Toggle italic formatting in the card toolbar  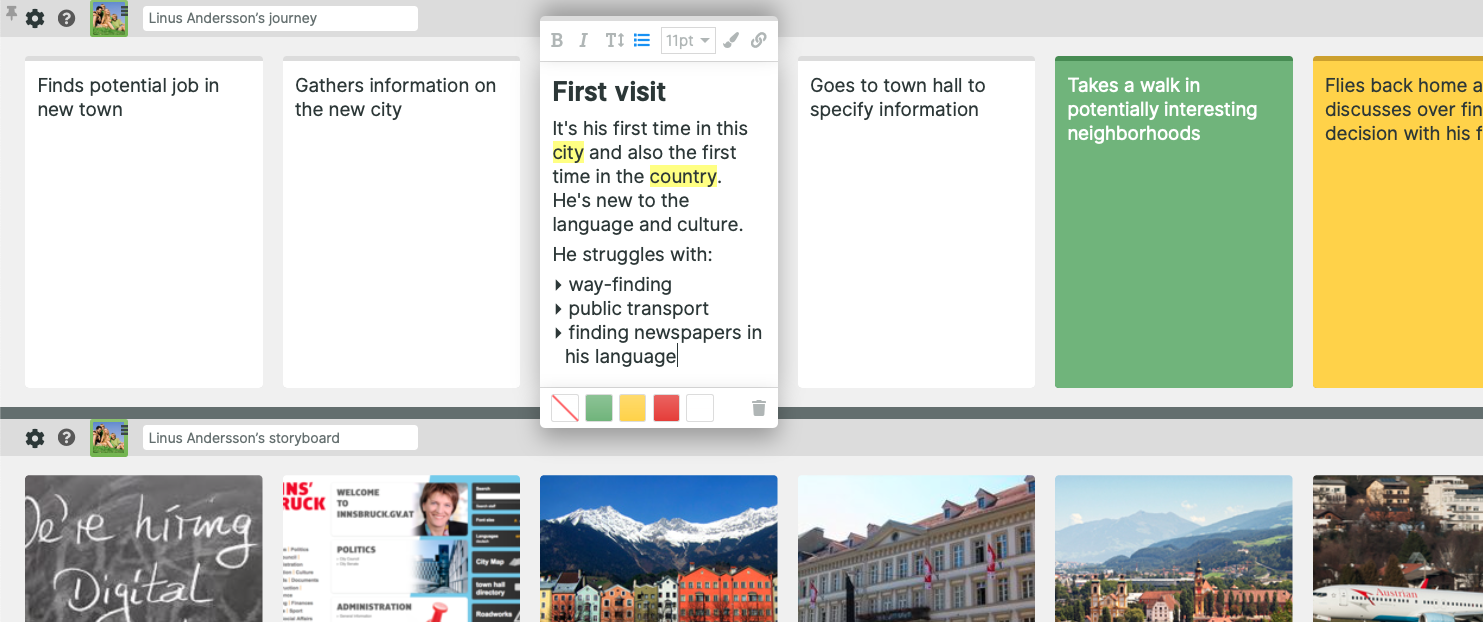click(584, 40)
